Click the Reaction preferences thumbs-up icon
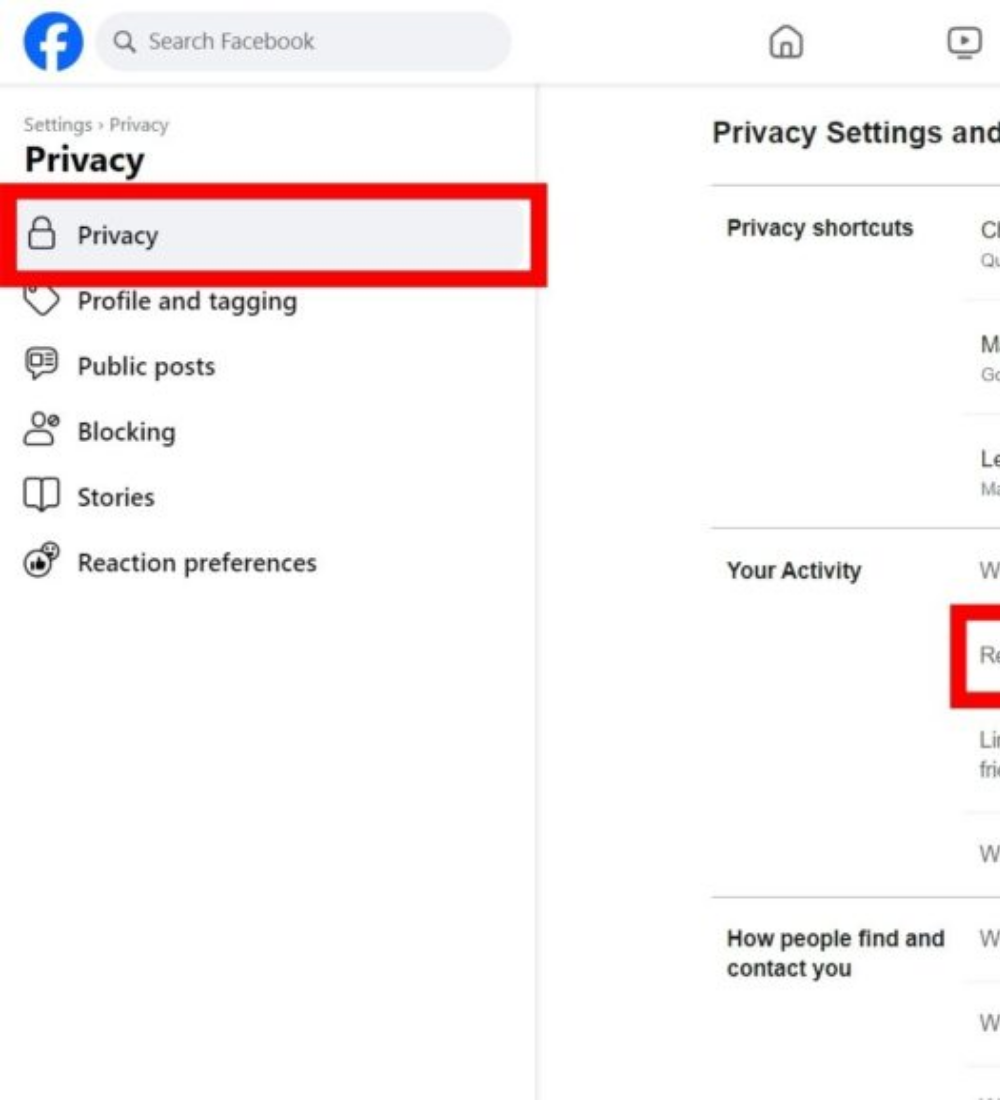The image size is (1000, 1100). pyautogui.click(x=41, y=561)
